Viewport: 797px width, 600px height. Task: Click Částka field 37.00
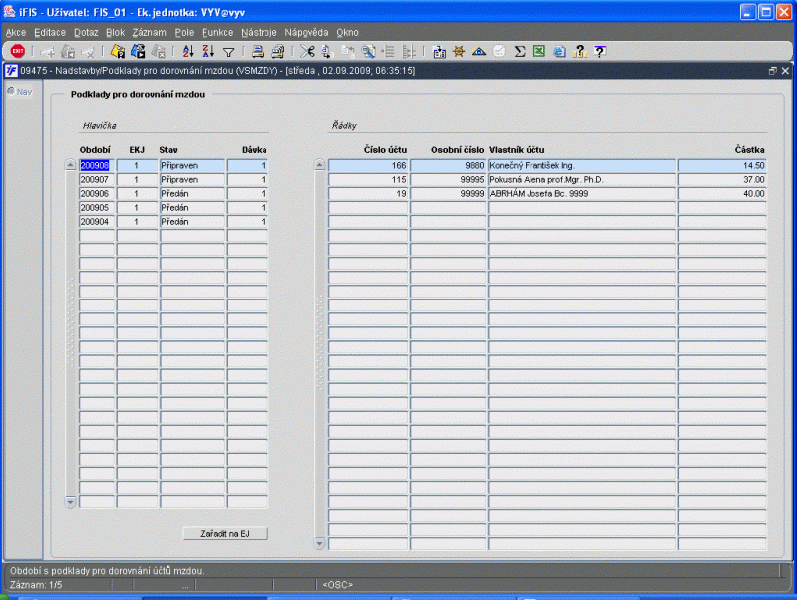[722, 179]
